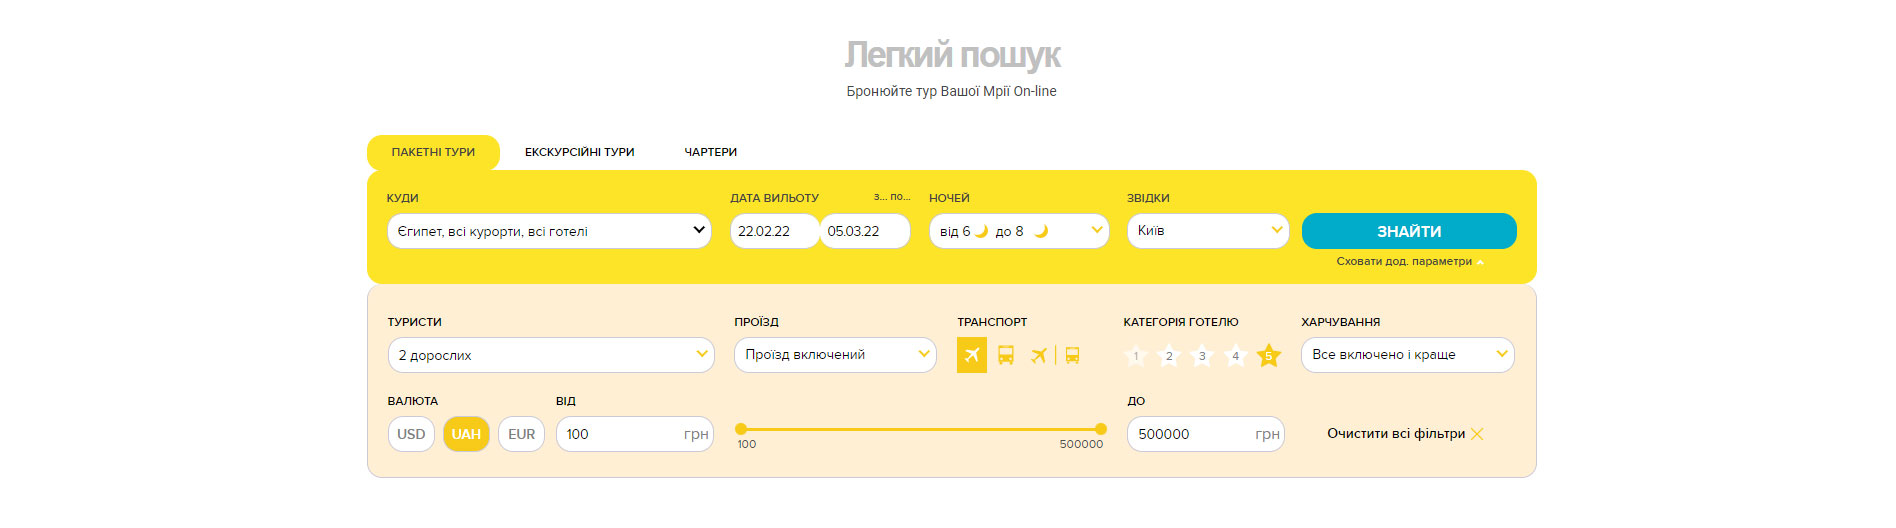The width and height of the screenshot is (1896, 528).
Task: Click the departure end date 05.03.22
Action: tap(865, 231)
